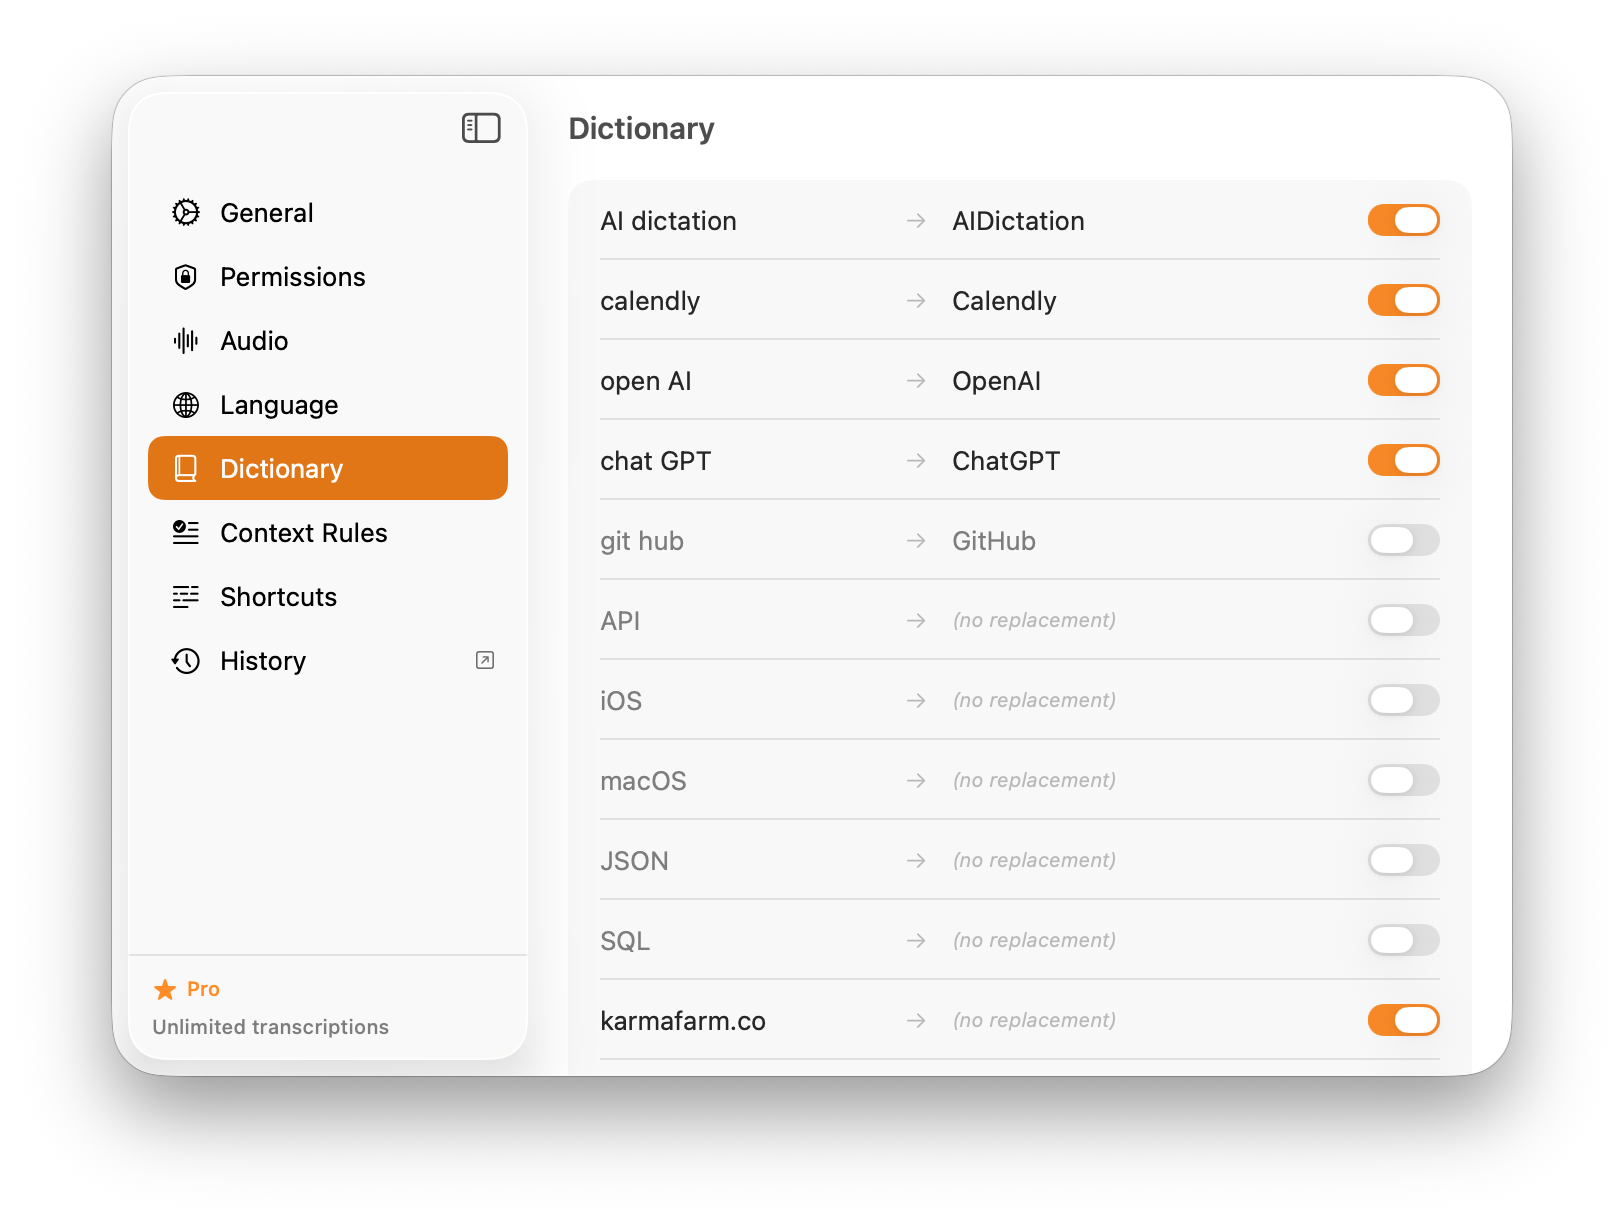Viewport: 1624px width, 1224px height.
Task: Click the Permissions shield icon
Action: (x=186, y=277)
